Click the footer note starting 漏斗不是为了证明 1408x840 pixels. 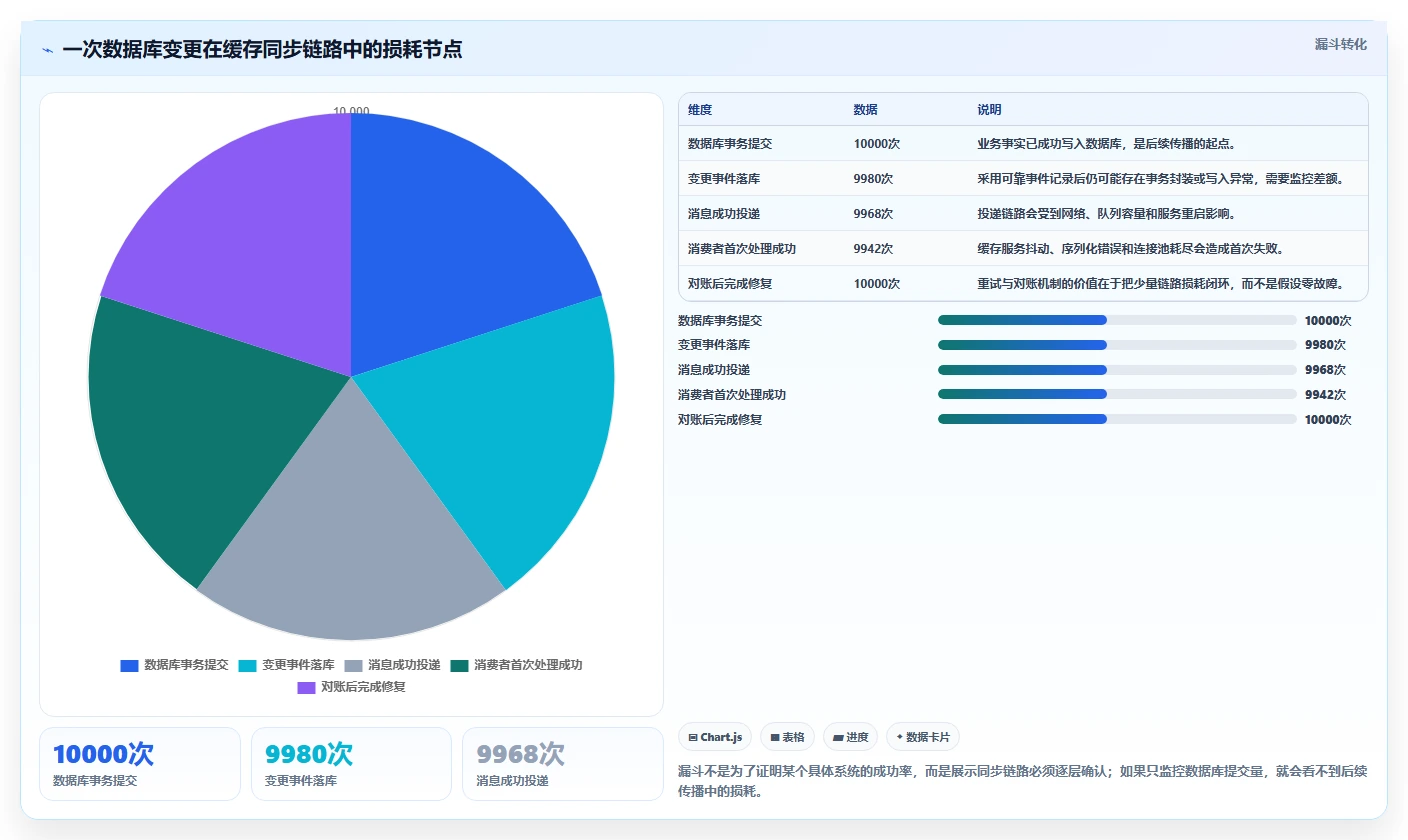pyautogui.click(x=1022, y=781)
